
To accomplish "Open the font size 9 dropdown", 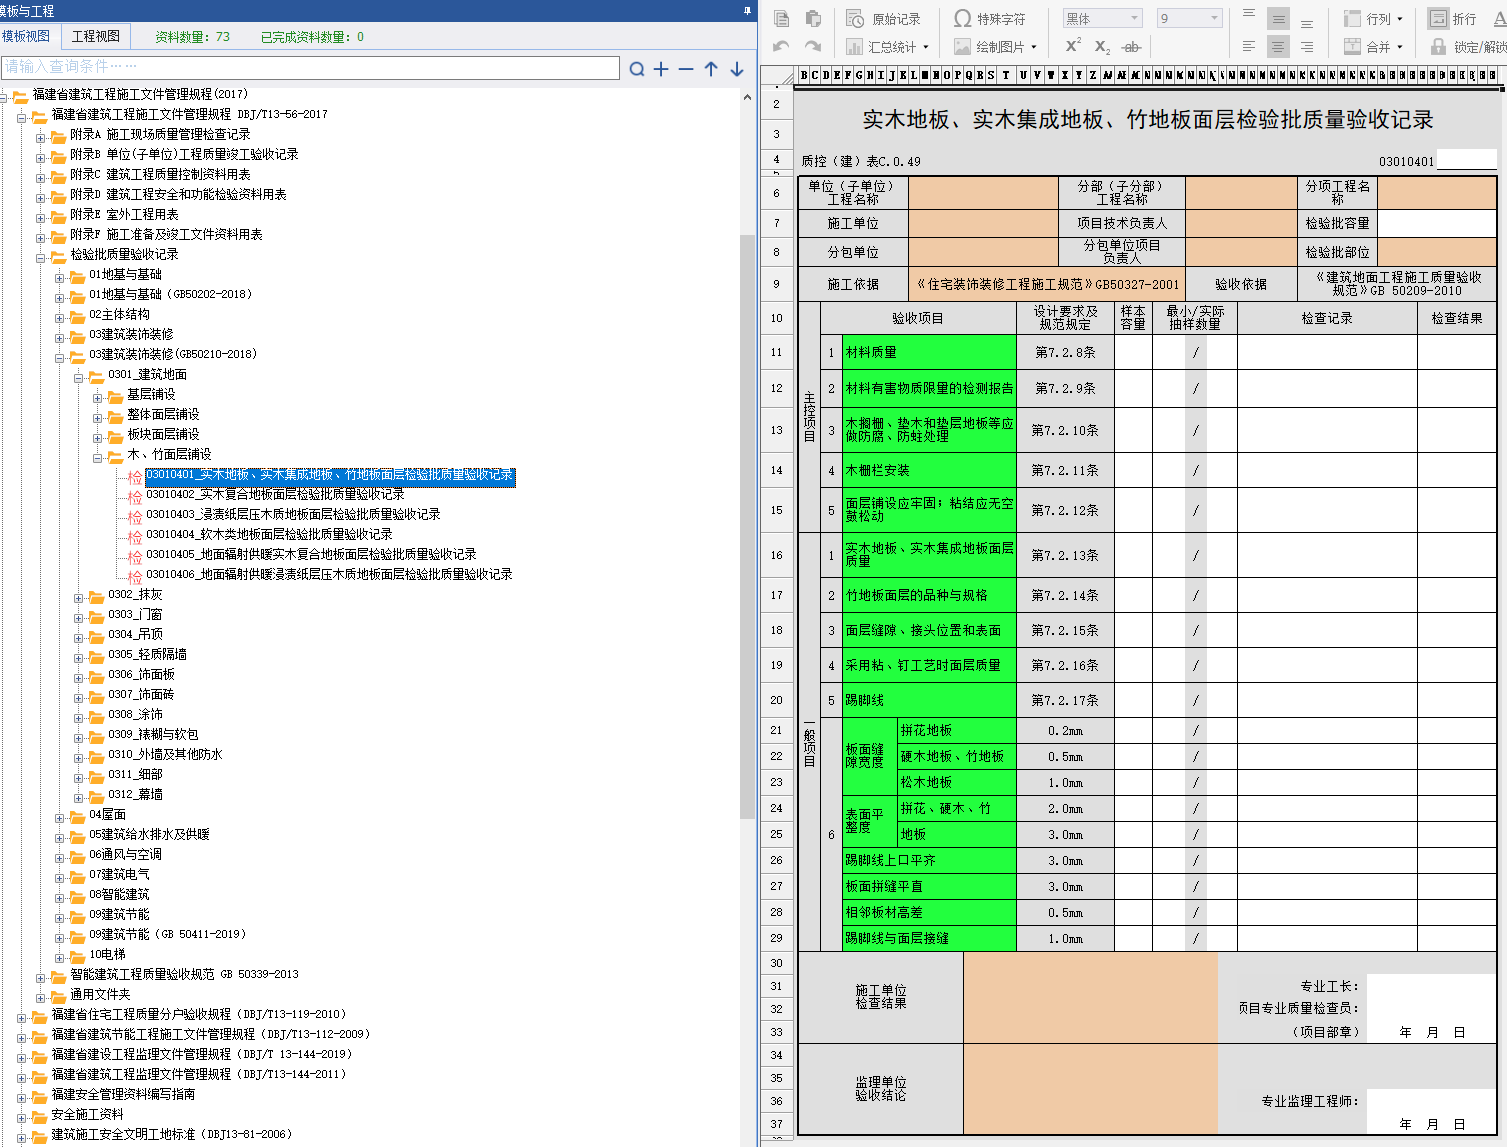I will (1190, 18).
